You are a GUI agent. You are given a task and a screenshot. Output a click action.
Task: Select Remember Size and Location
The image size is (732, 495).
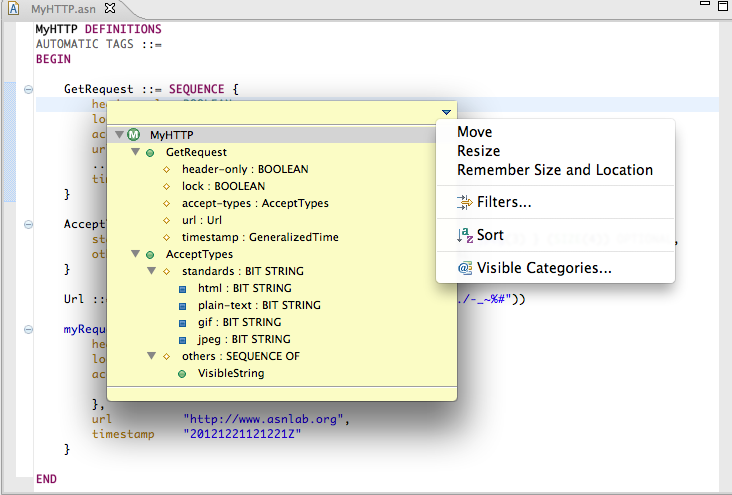pos(554,170)
